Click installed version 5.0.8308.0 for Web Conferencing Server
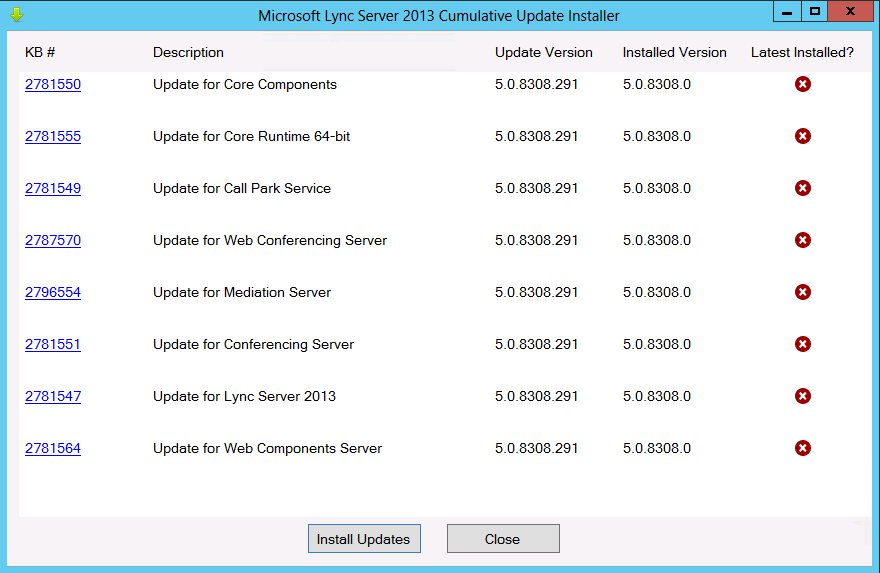 coord(657,240)
